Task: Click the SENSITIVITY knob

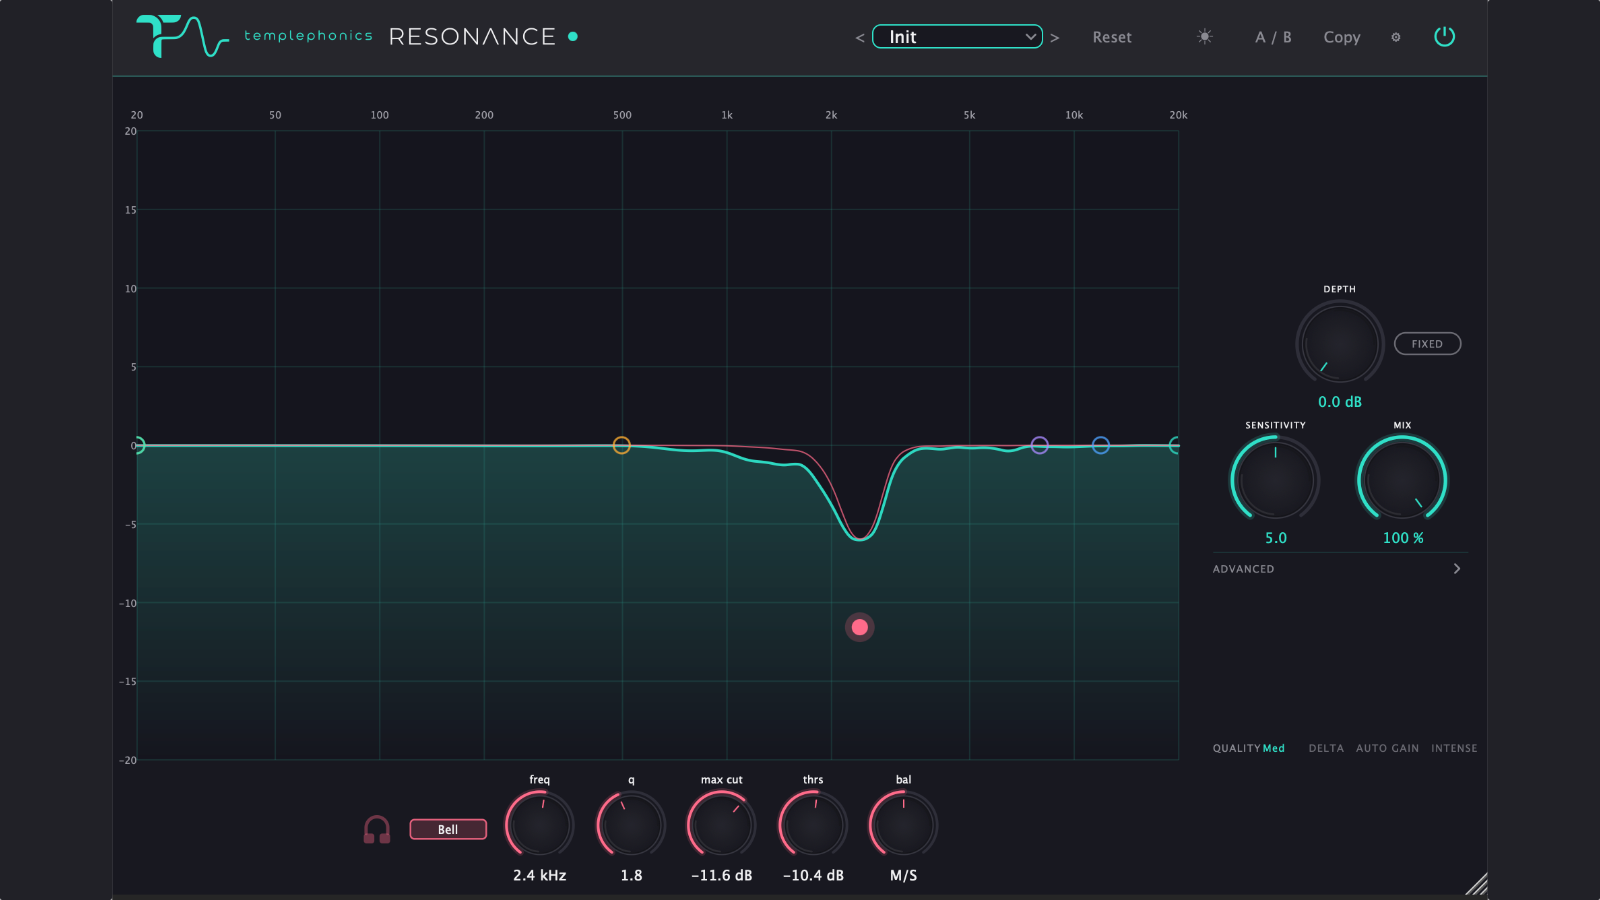Action: click(1275, 479)
